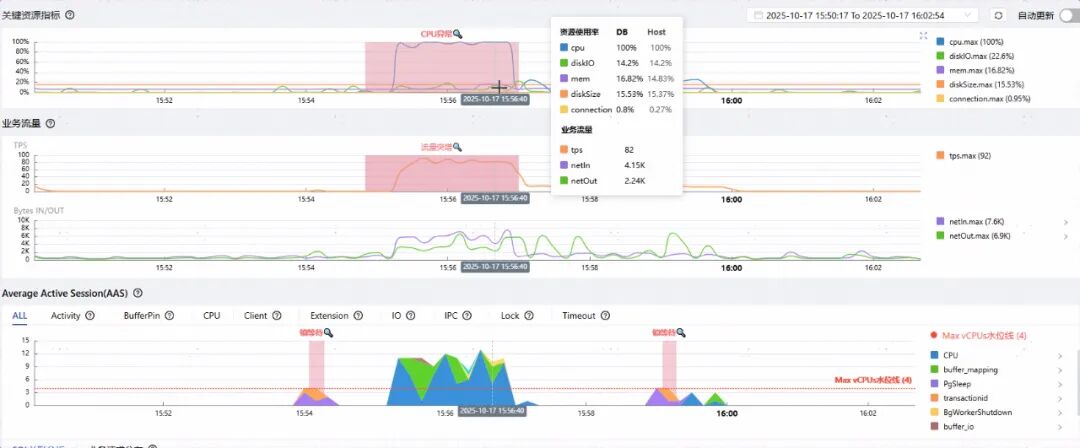Expand transactionid chevron in AAS legend
Viewport: 1080px width, 448px height.
(1059, 398)
